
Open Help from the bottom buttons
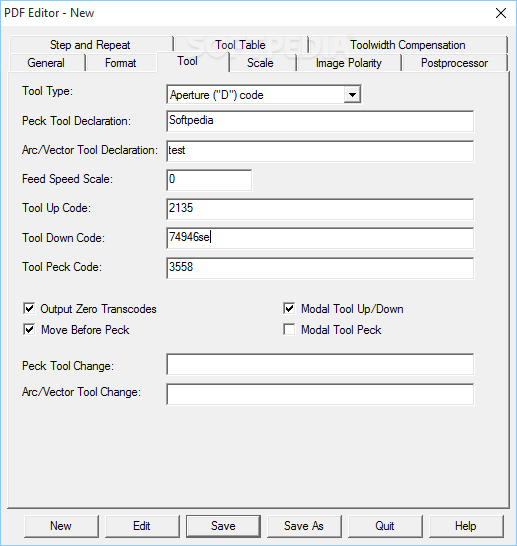pyautogui.click(x=466, y=526)
